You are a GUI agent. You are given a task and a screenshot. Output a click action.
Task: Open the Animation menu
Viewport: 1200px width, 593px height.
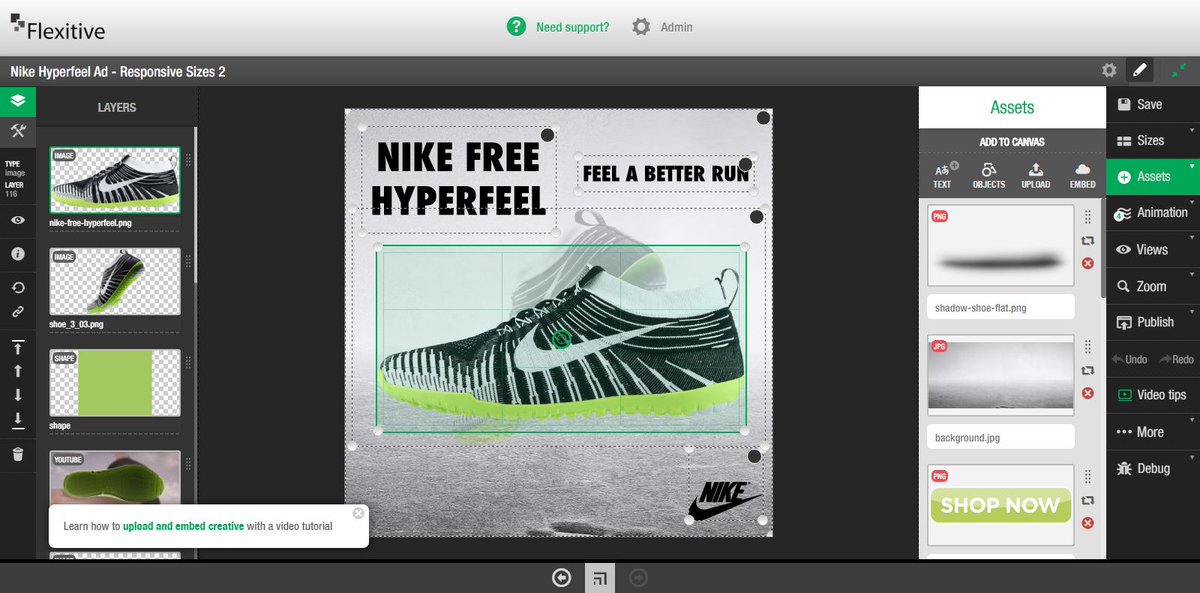click(x=1152, y=212)
